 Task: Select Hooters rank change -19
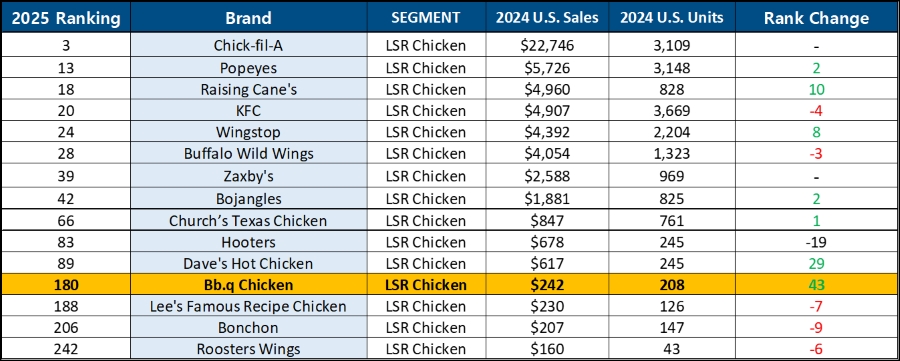816,242
